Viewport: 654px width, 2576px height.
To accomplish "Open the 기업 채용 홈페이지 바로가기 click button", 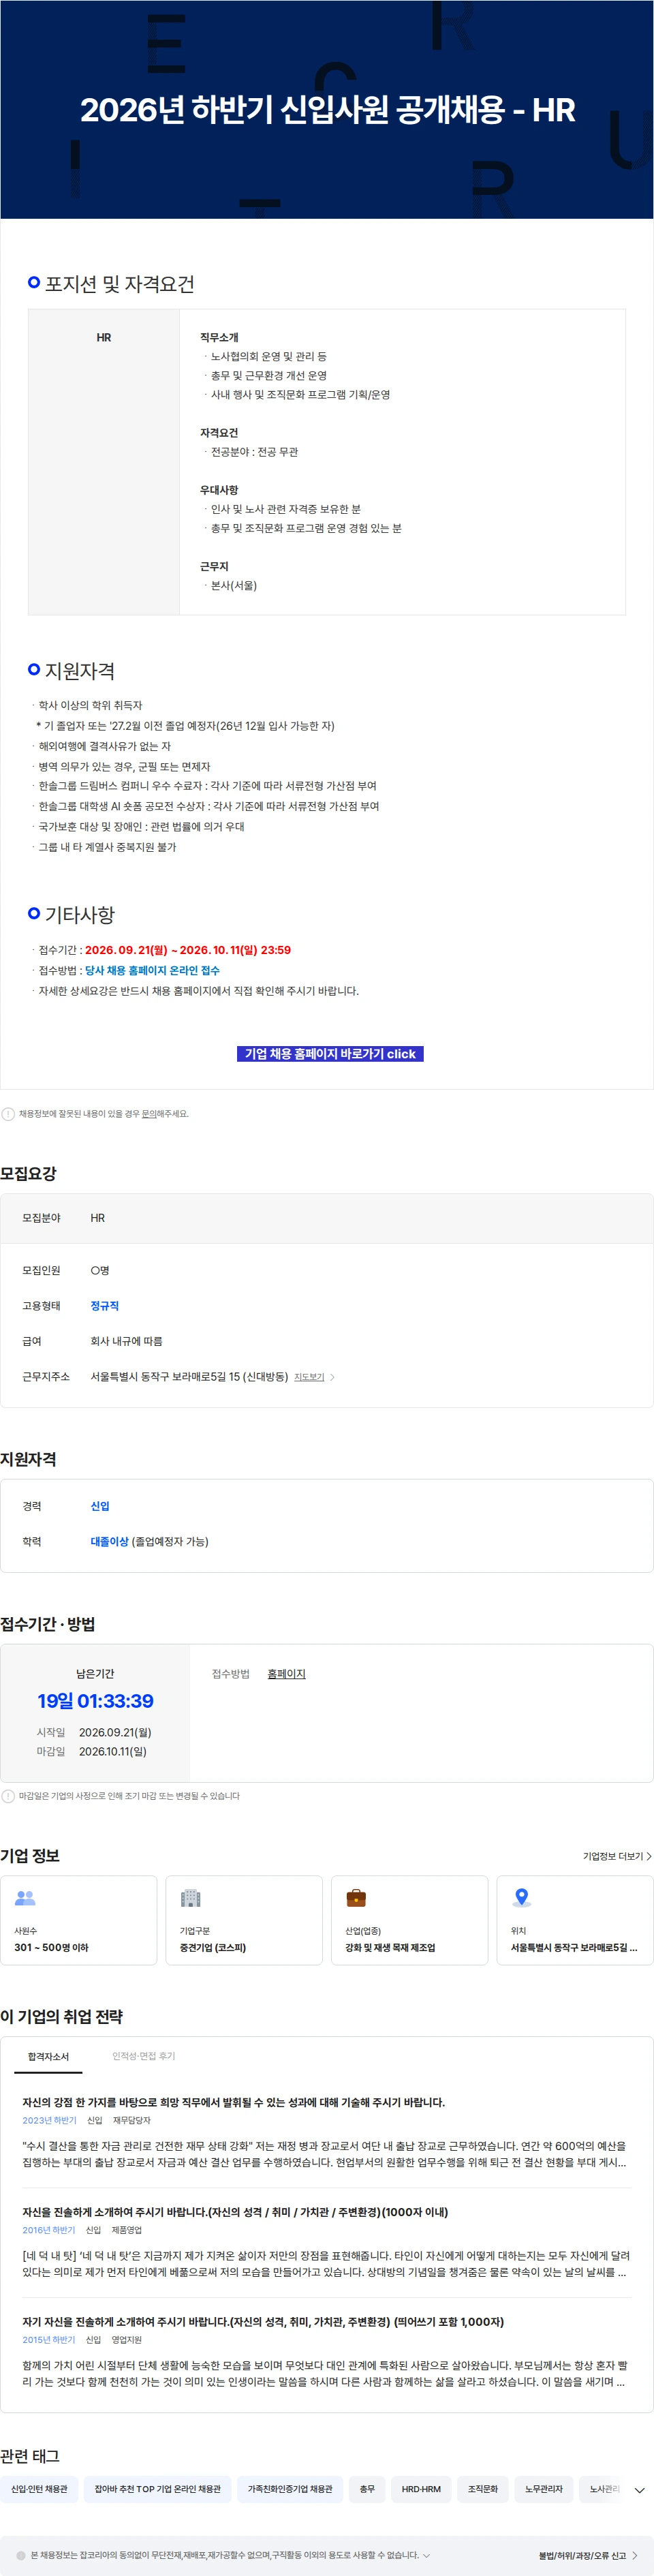I will tap(330, 1053).
